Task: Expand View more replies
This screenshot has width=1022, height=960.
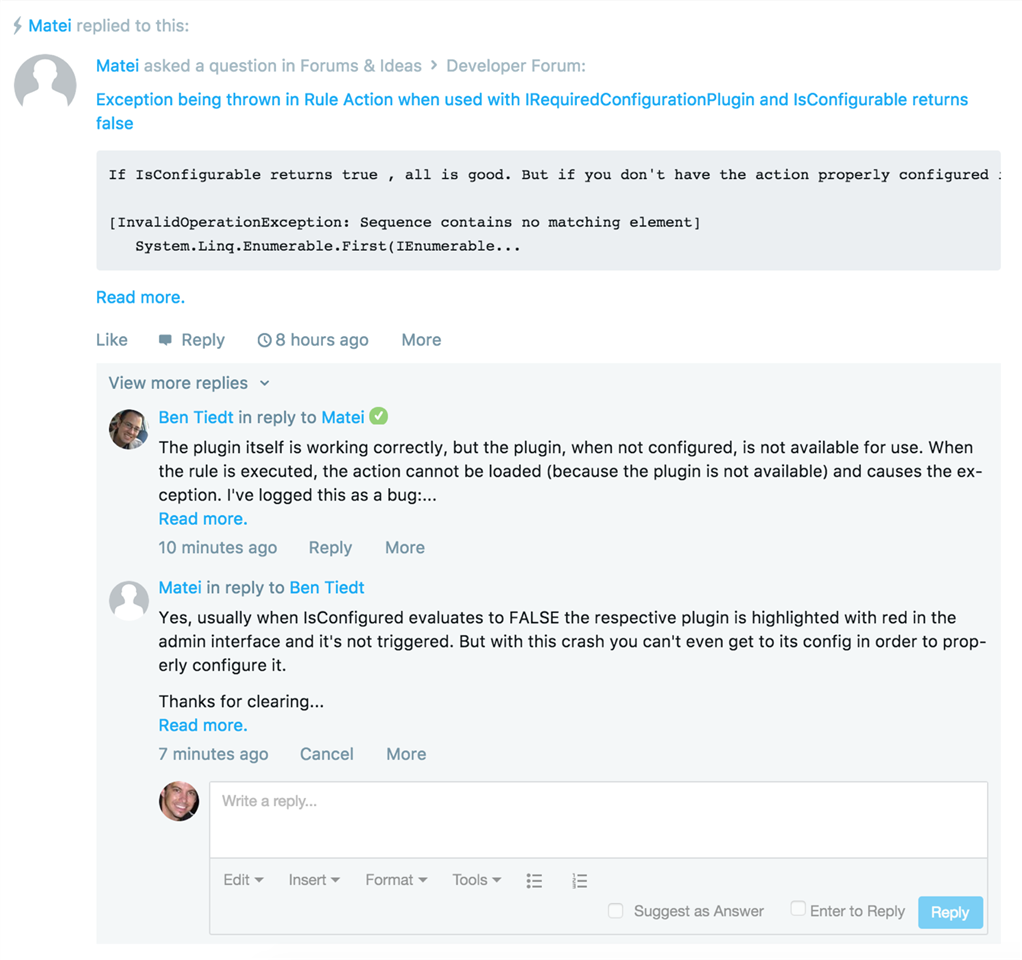Action: 189,383
